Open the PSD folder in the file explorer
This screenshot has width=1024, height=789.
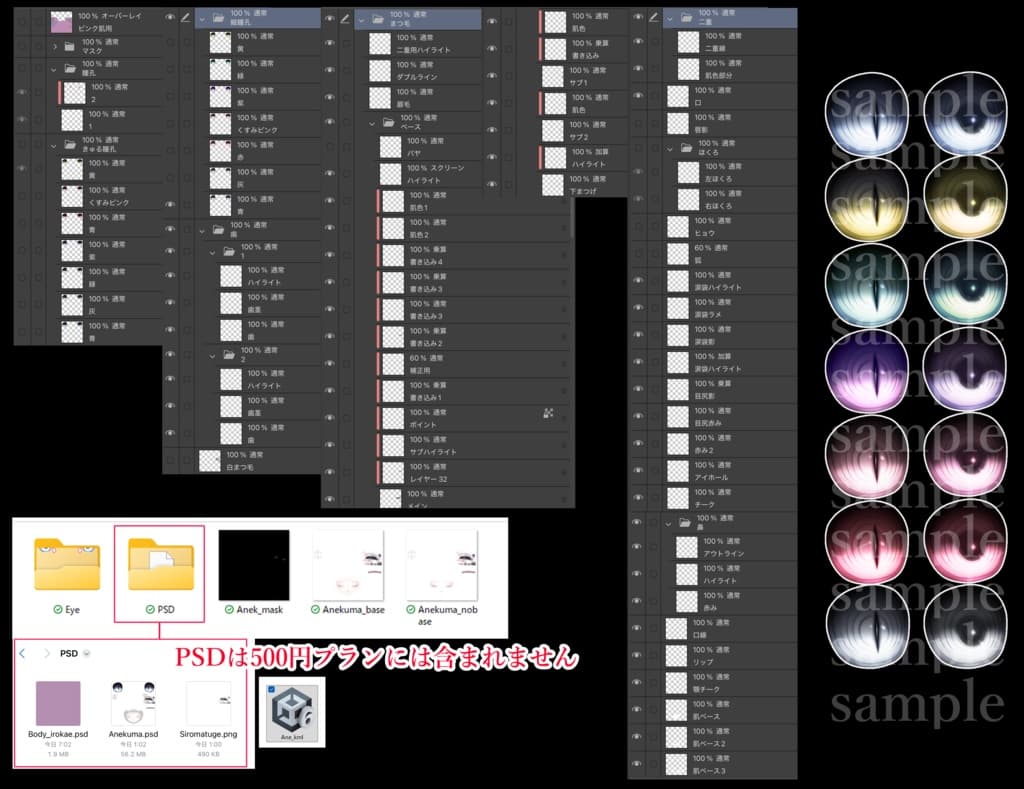click(161, 564)
